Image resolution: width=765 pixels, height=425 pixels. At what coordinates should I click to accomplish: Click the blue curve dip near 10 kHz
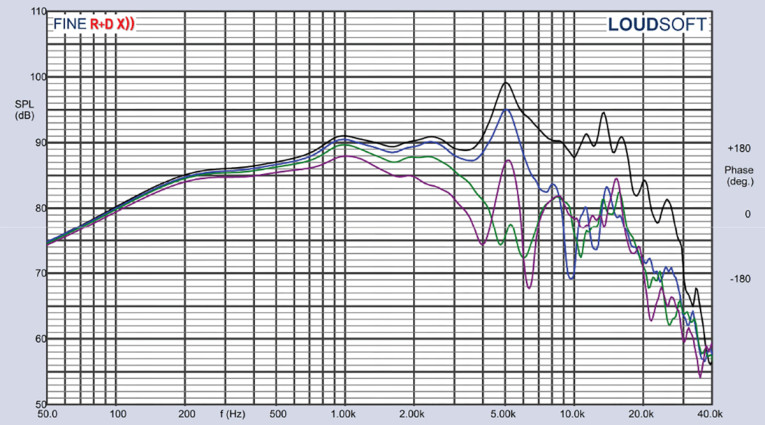click(x=571, y=278)
